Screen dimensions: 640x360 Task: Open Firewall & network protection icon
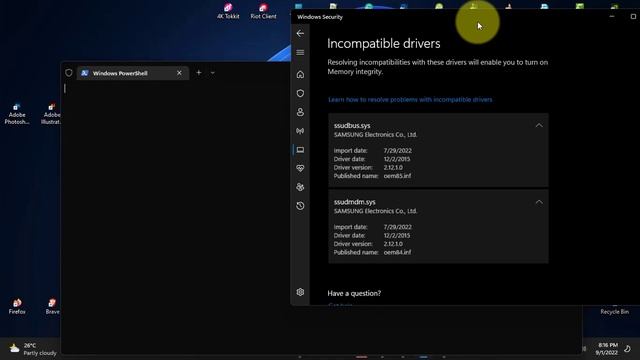(x=300, y=131)
